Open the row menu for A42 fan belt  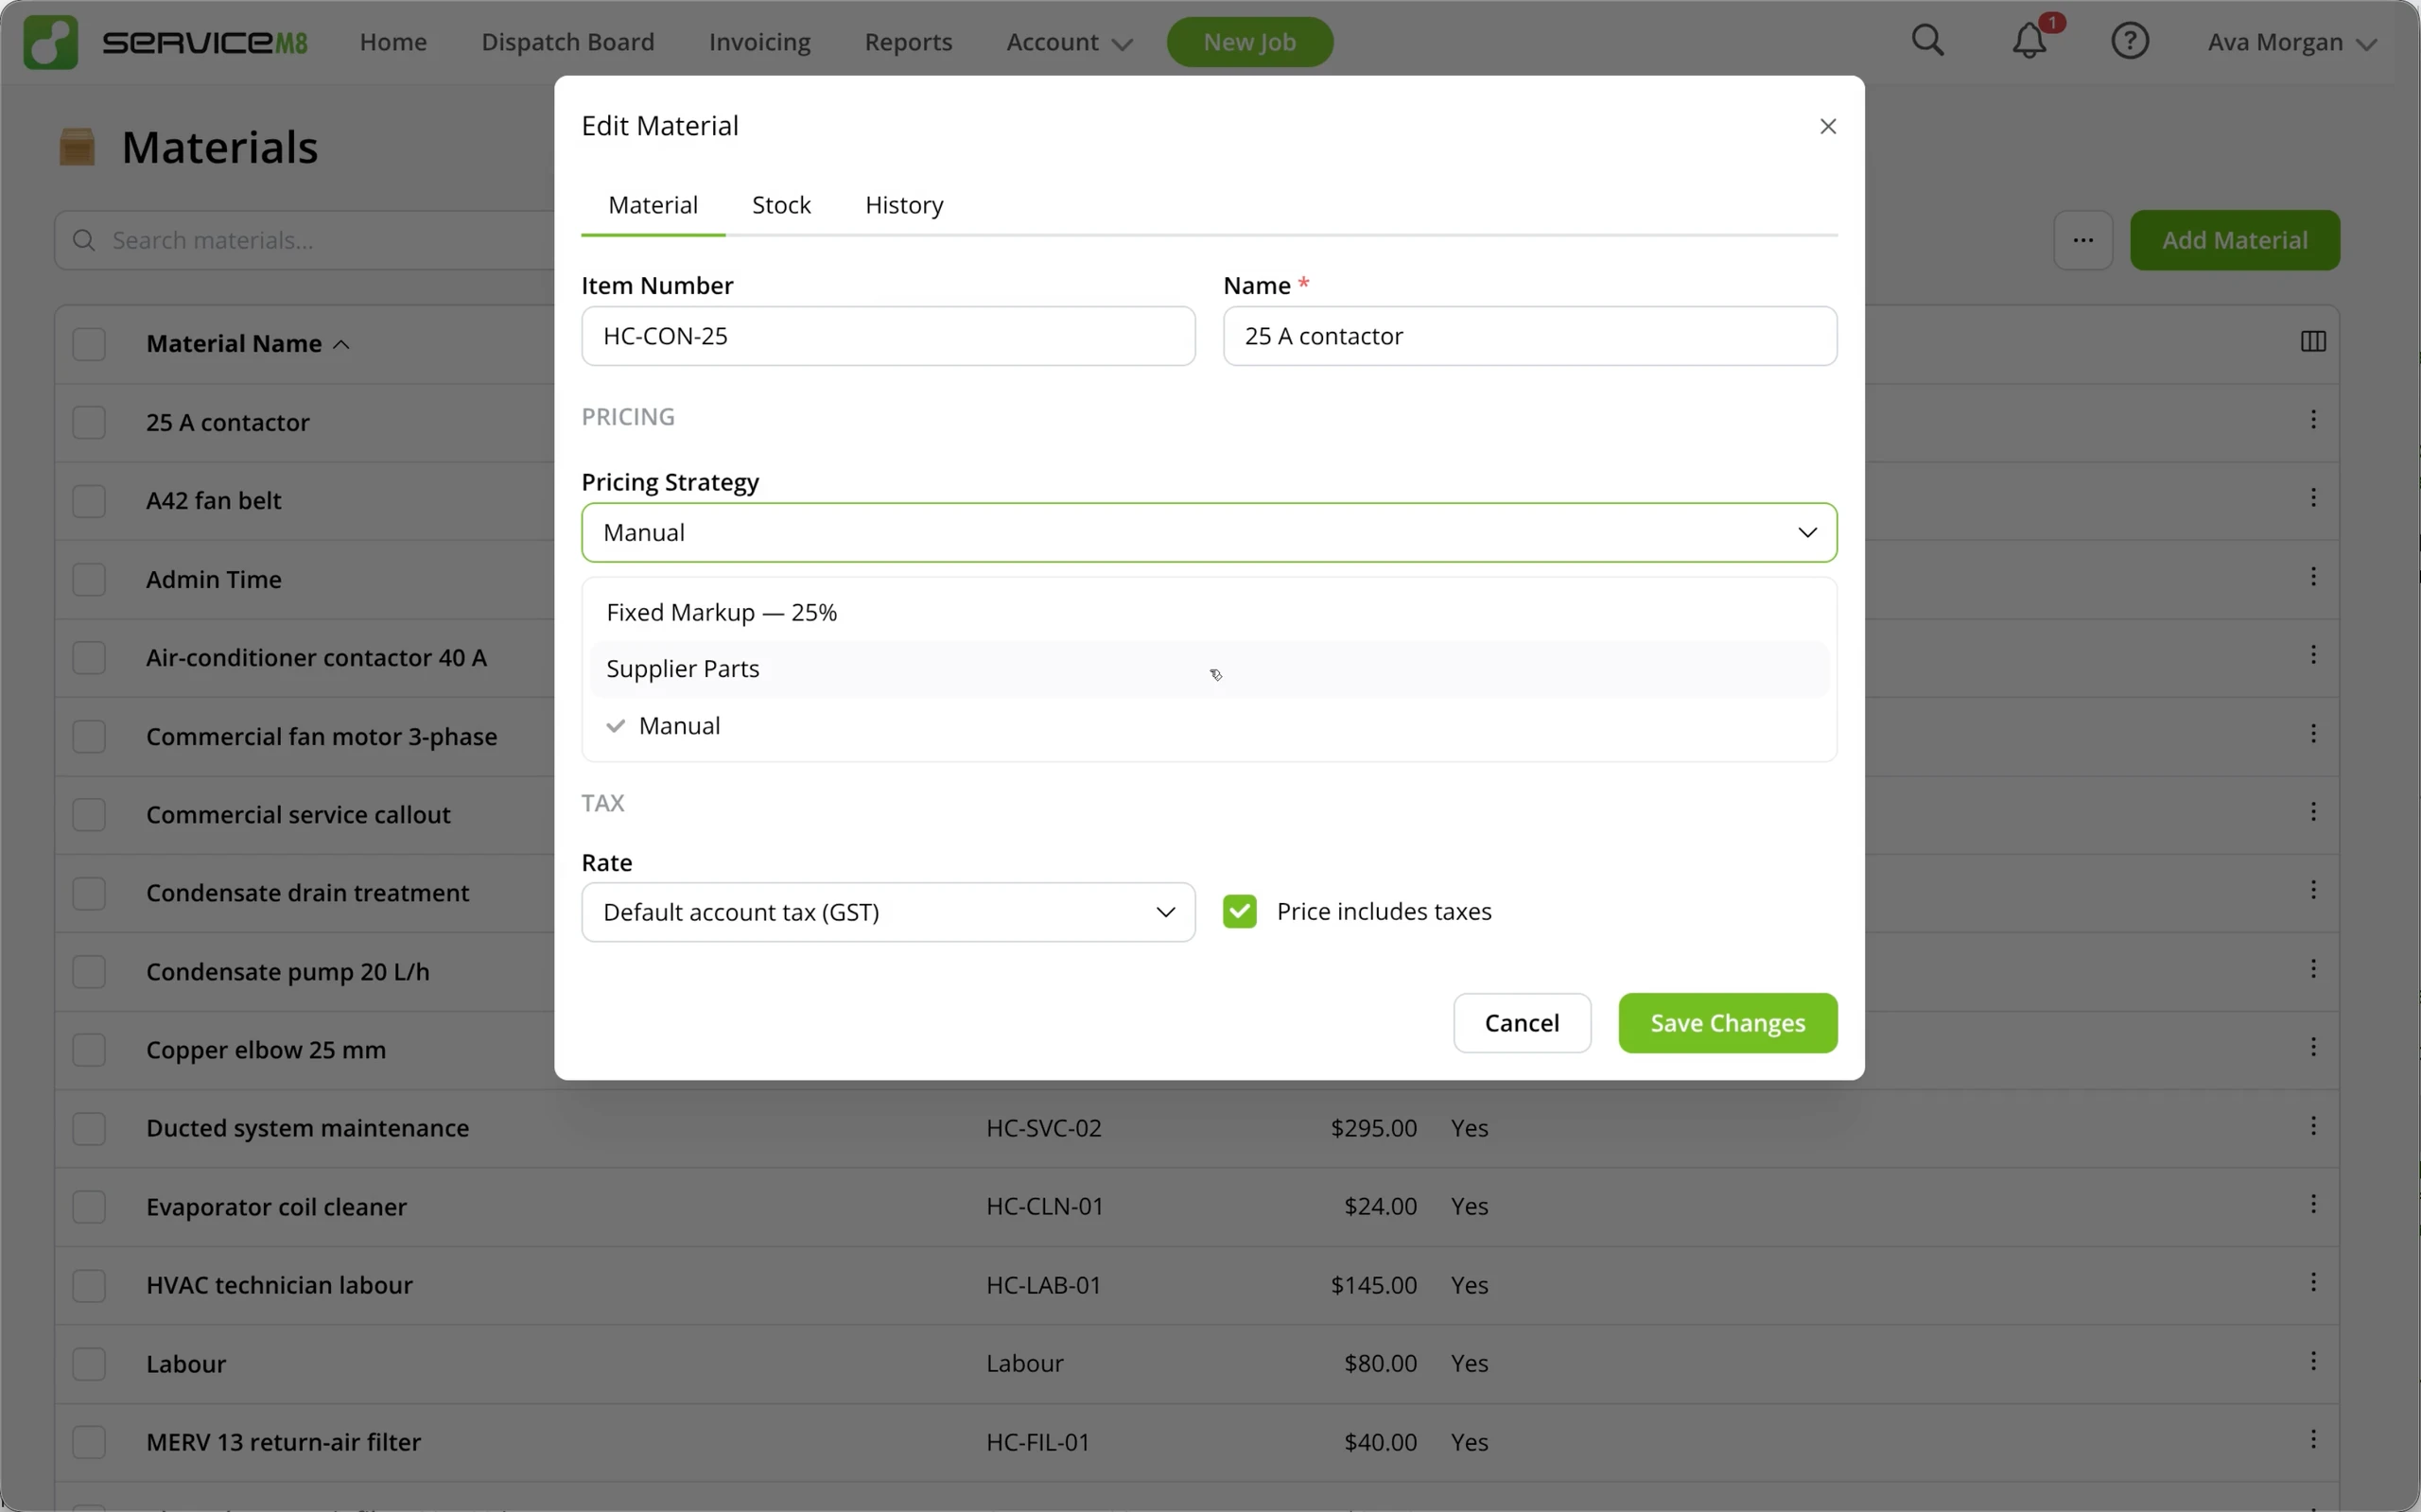coord(2313,498)
